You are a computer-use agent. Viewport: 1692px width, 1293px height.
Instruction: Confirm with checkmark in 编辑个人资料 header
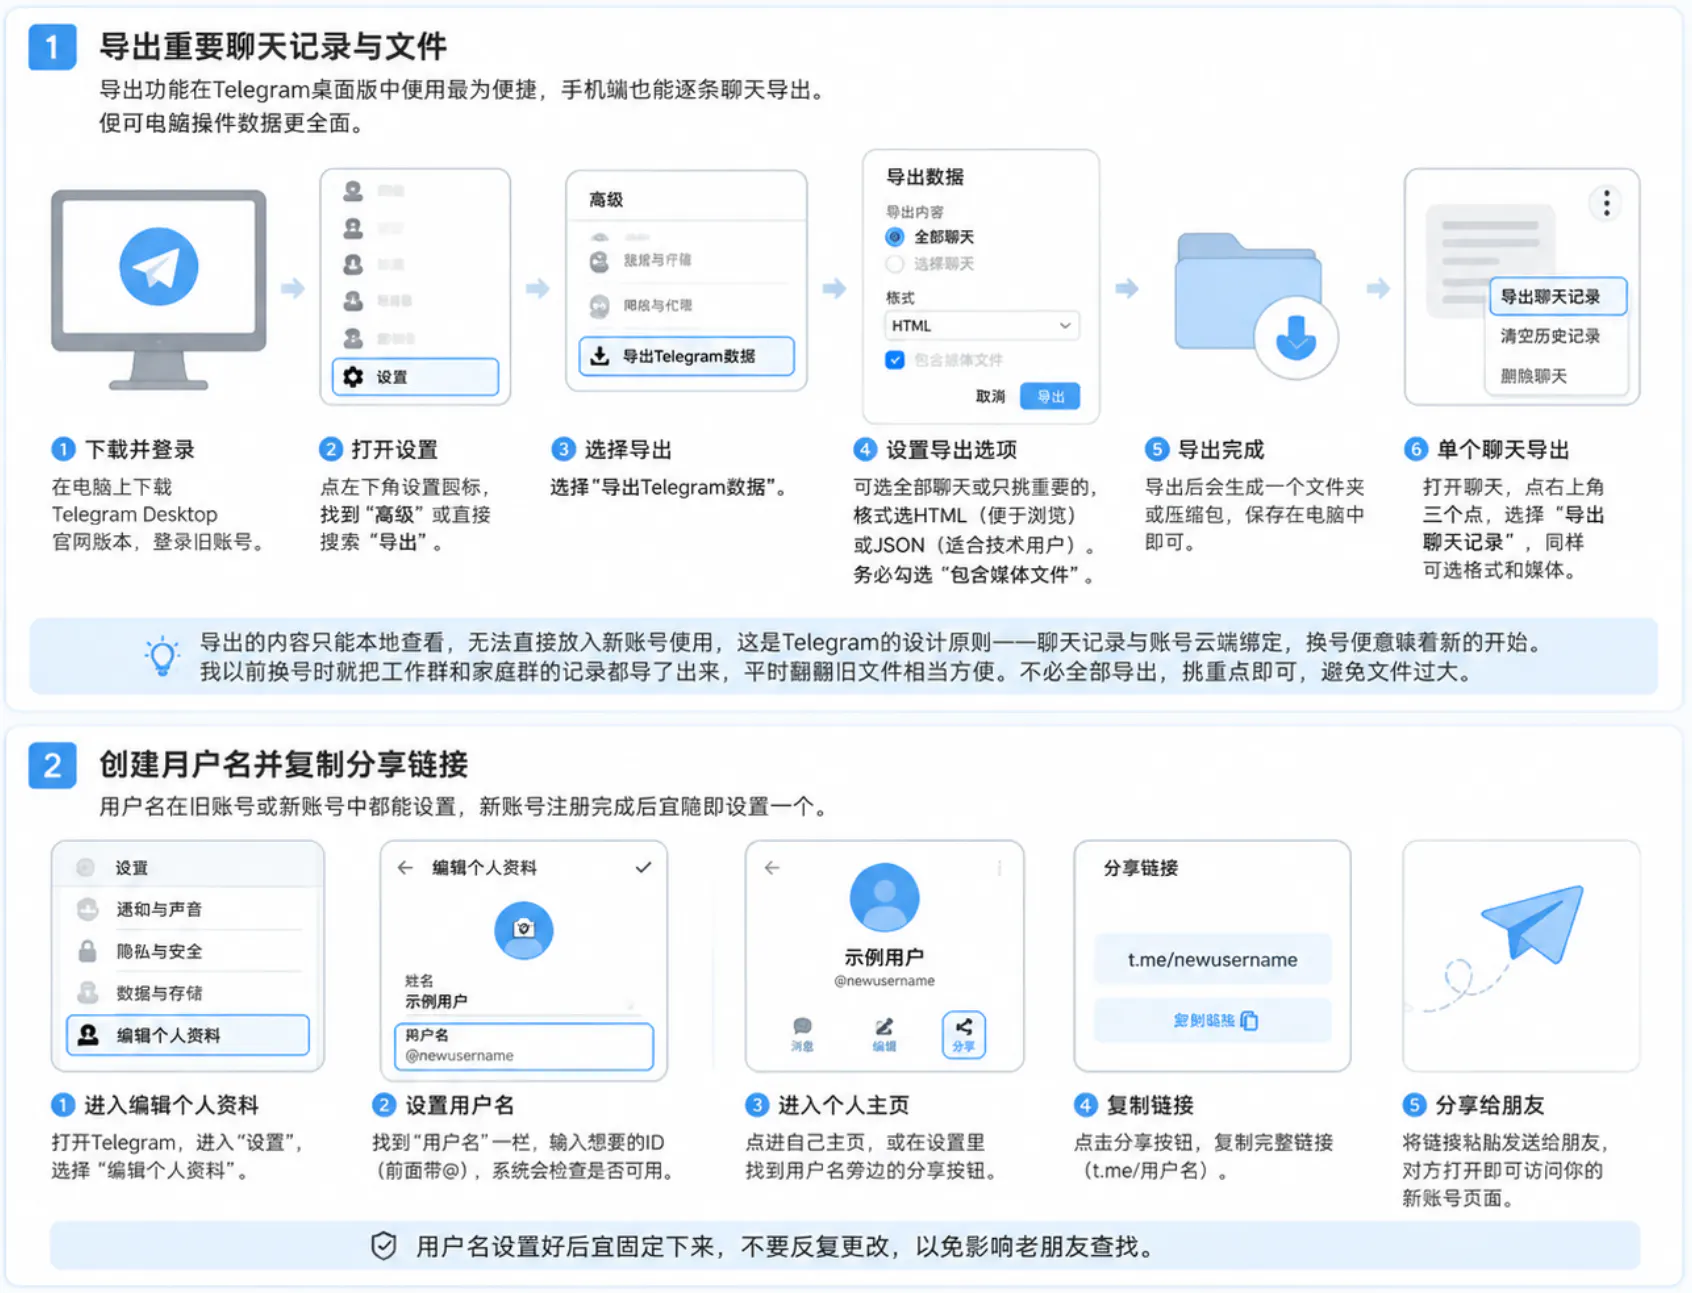643,868
